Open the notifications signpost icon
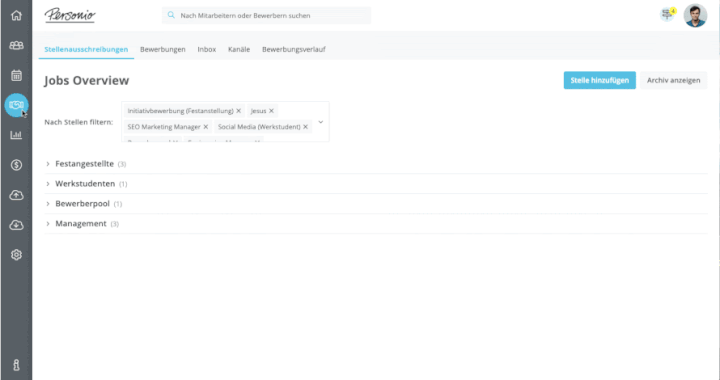 pos(667,15)
